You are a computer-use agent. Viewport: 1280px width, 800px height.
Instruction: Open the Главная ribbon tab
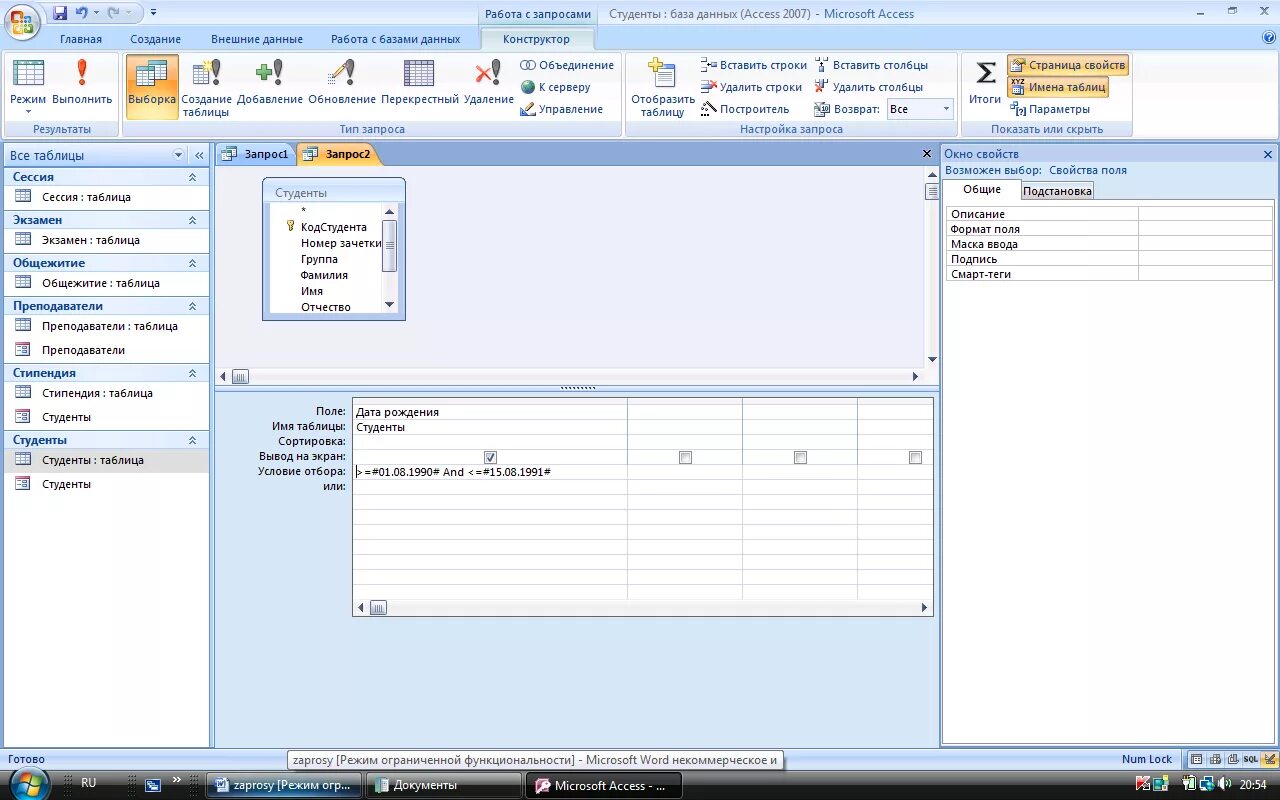pos(81,39)
